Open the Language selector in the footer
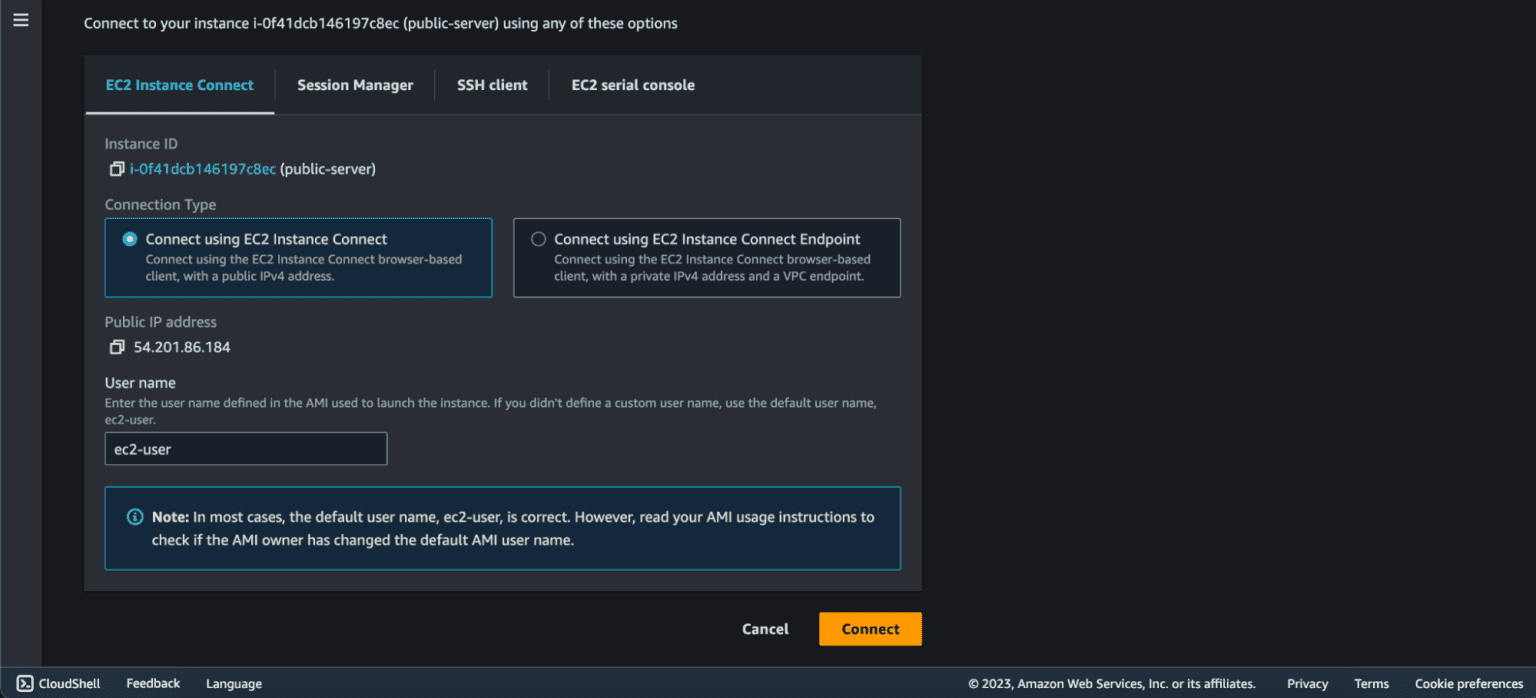 234,684
